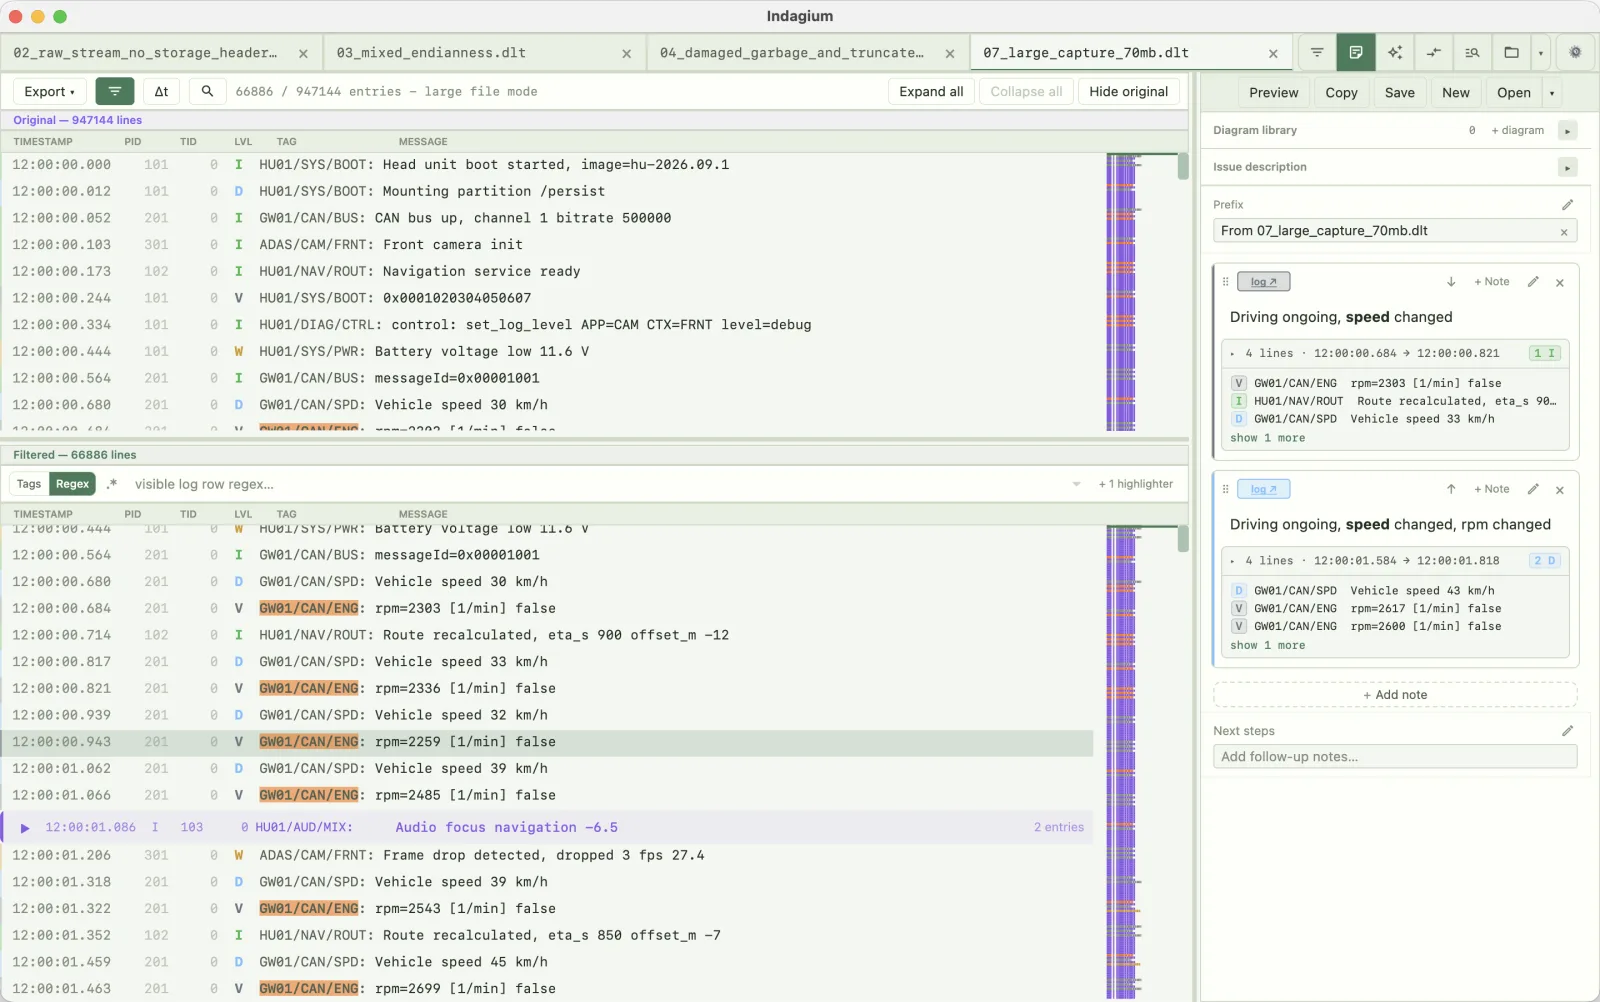This screenshot has height=1002, width=1600.
Task: Click Expand all button
Action: pos(931,91)
